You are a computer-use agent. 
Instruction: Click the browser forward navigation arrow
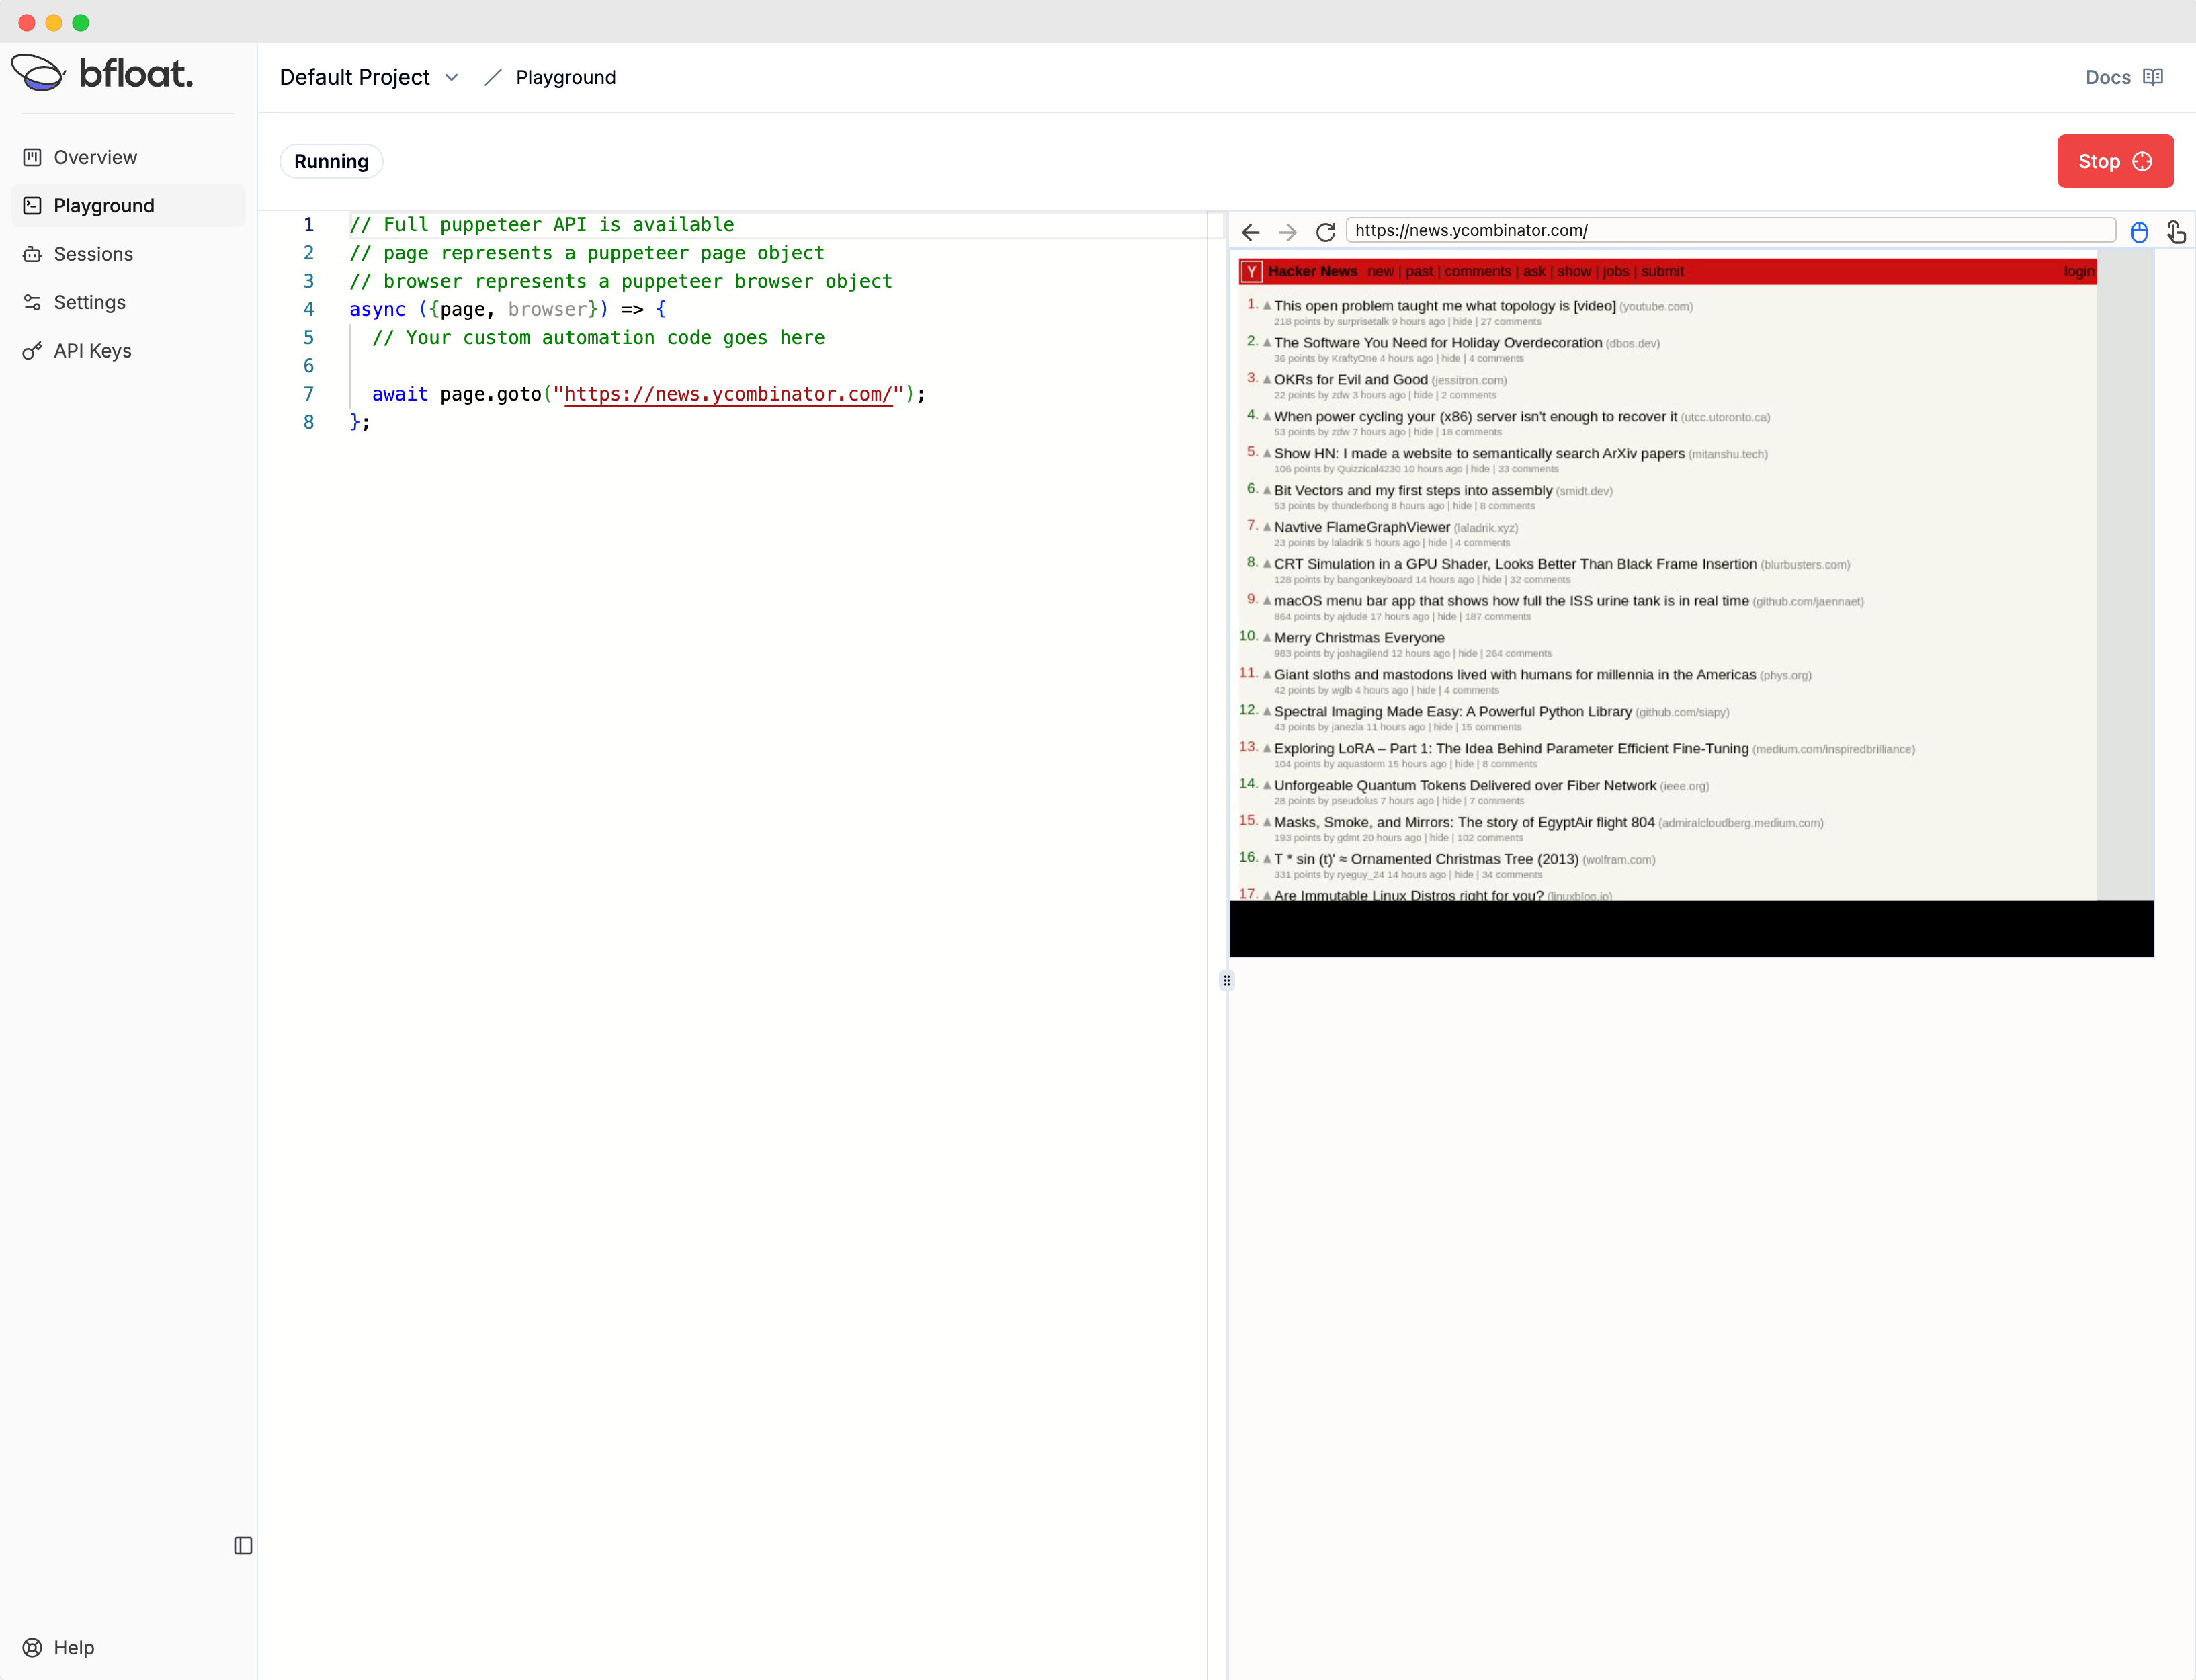coord(1287,231)
